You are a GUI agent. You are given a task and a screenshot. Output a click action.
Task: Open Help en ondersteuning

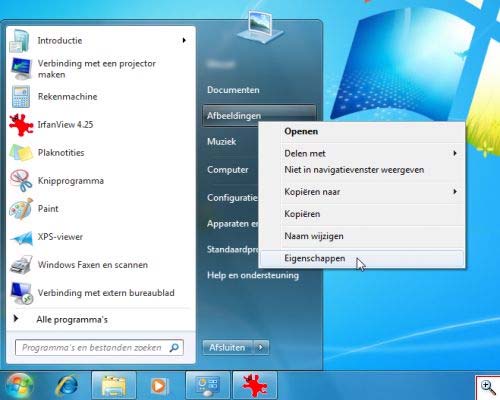click(x=253, y=275)
